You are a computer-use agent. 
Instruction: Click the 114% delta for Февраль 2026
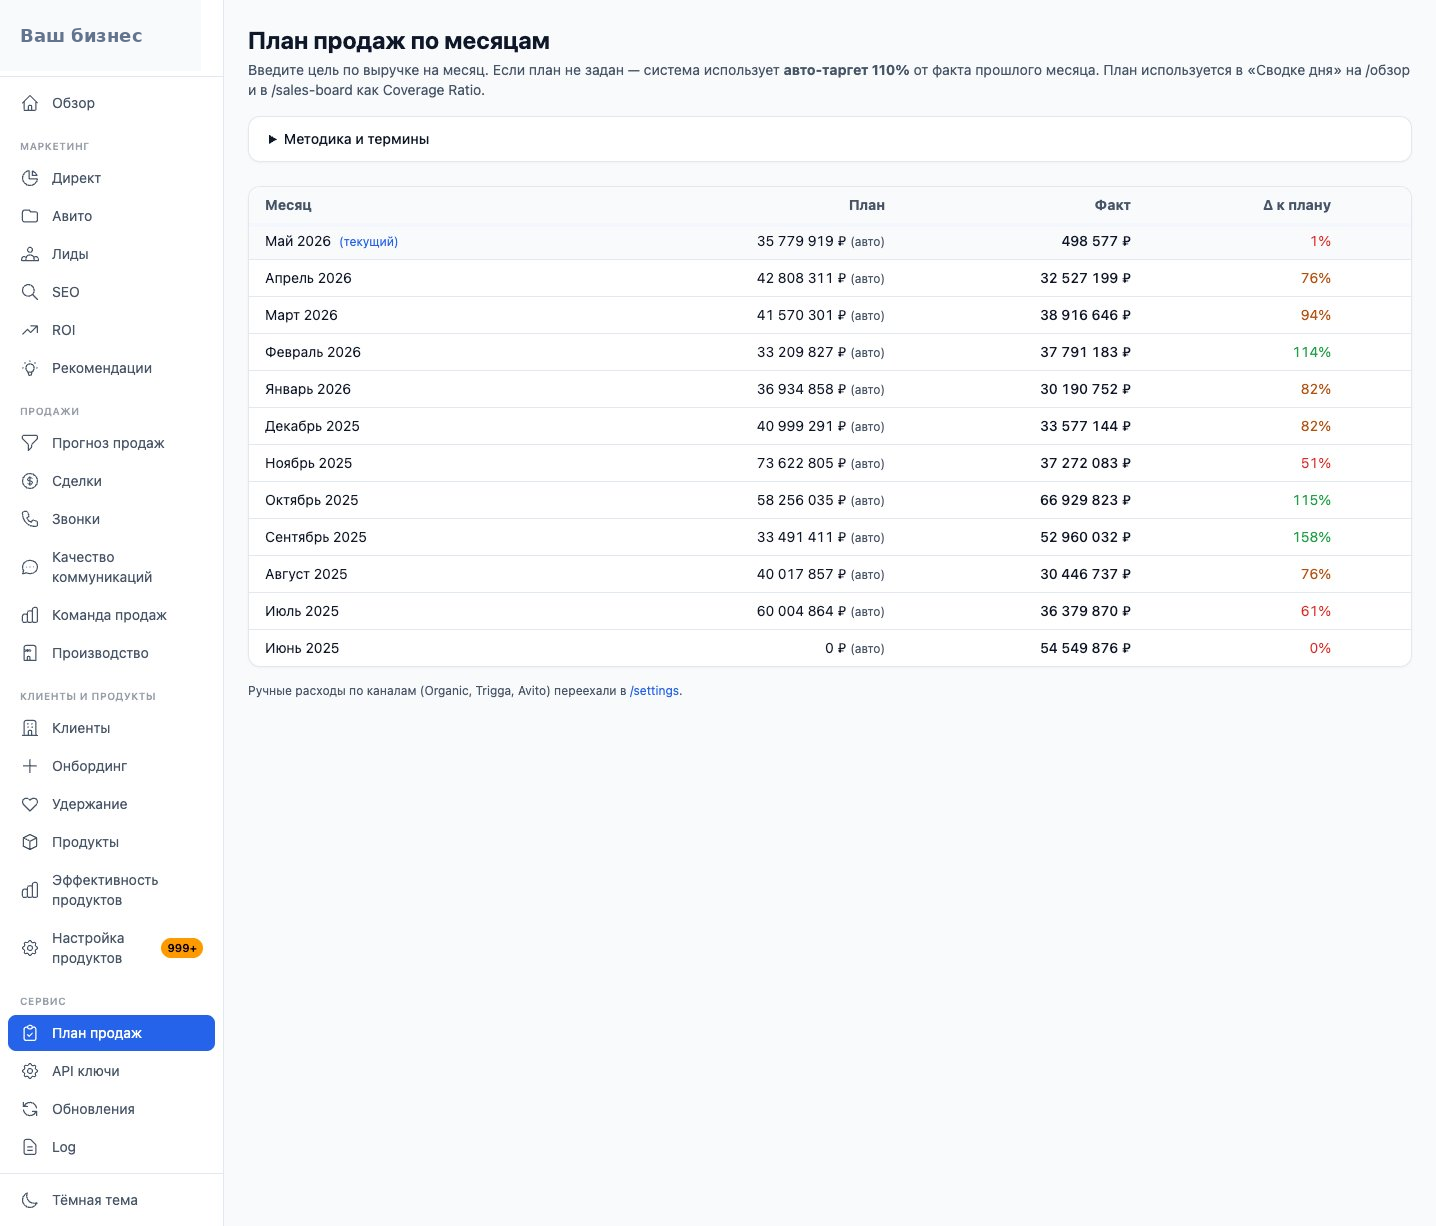(x=1311, y=352)
